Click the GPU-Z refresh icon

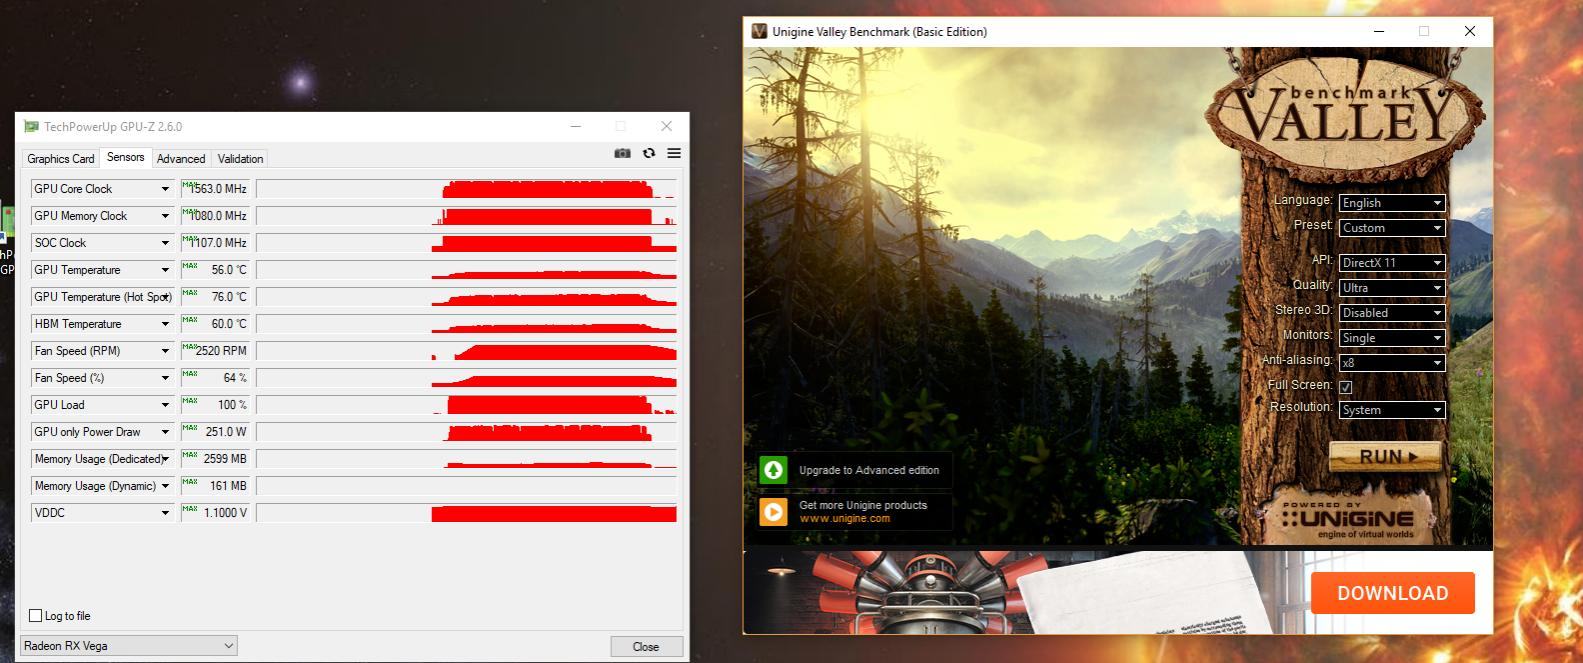click(x=649, y=153)
